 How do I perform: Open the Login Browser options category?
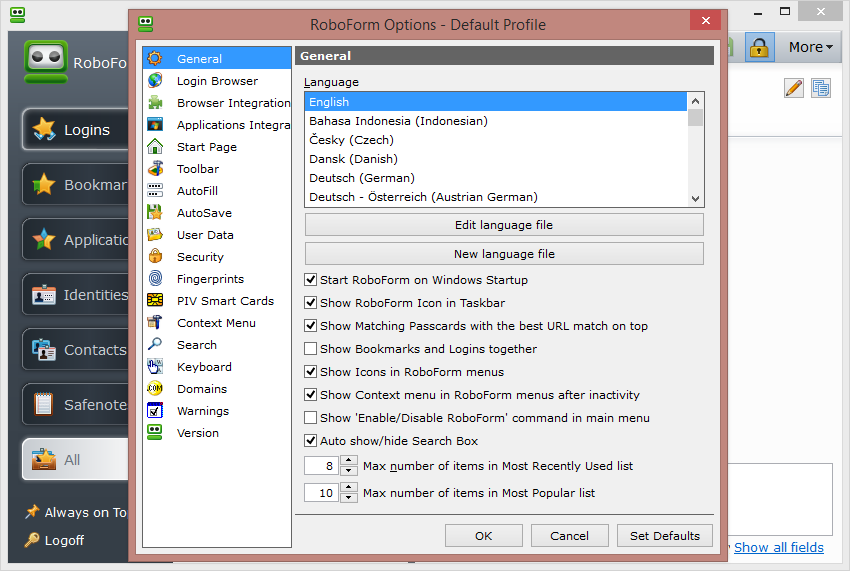pyautogui.click(x=217, y=80)
